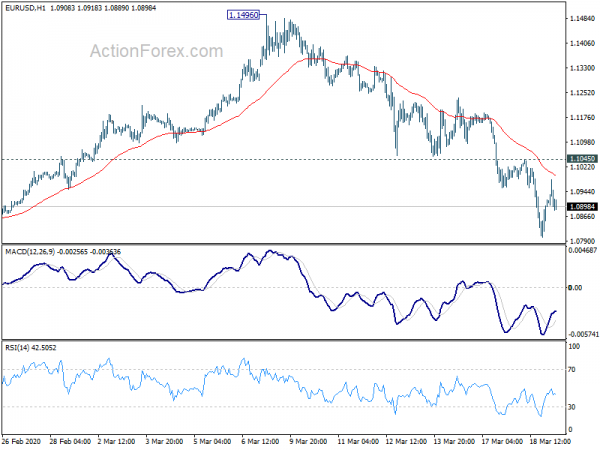The height and width of the screenshot is (450, 600).
Task: Click the 1.14840 price axis value
Action: tap(582, 18)
